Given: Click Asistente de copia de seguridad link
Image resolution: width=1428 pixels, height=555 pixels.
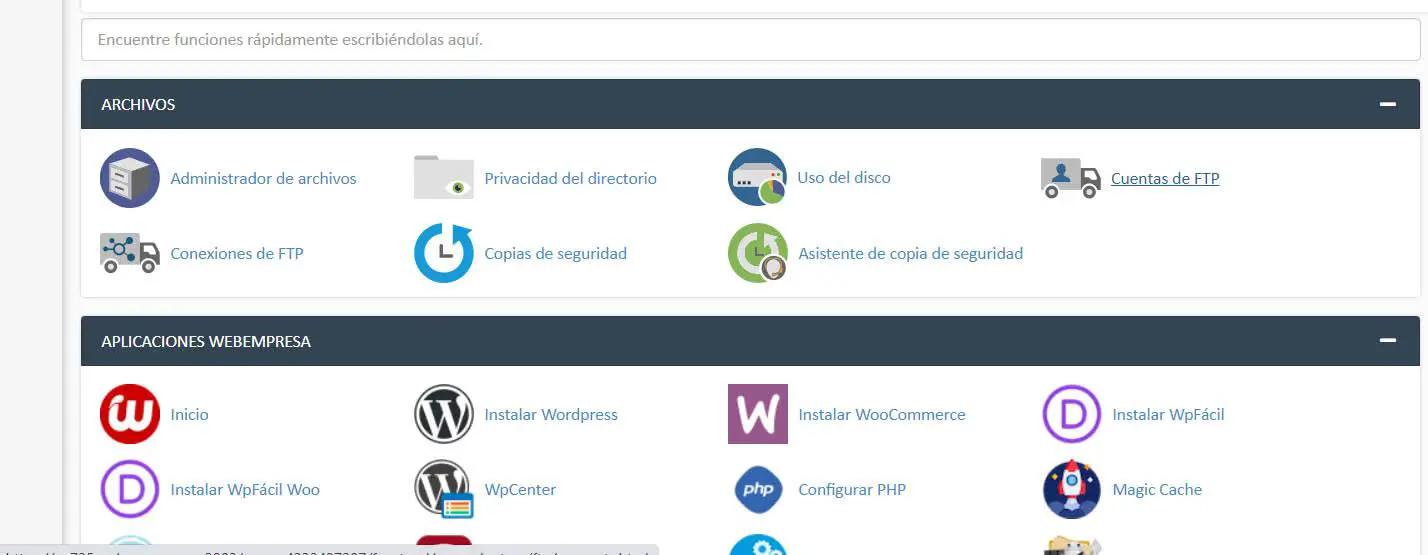Looking at the screenshot, I should [910, 253].
